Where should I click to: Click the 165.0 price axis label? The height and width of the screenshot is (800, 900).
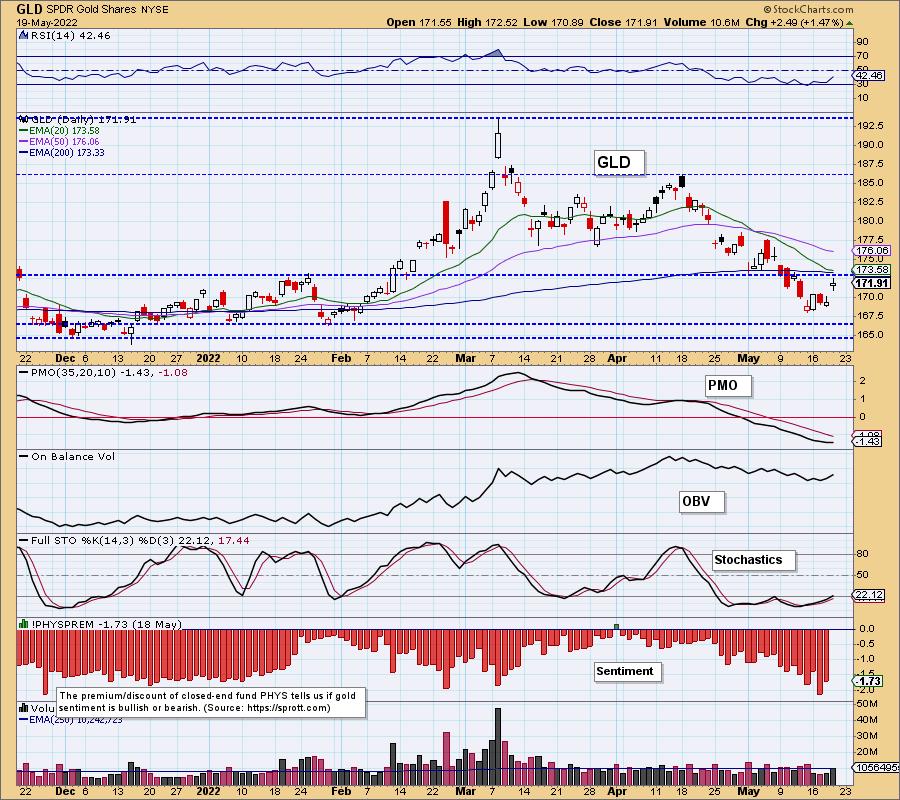tap(870, 335)
